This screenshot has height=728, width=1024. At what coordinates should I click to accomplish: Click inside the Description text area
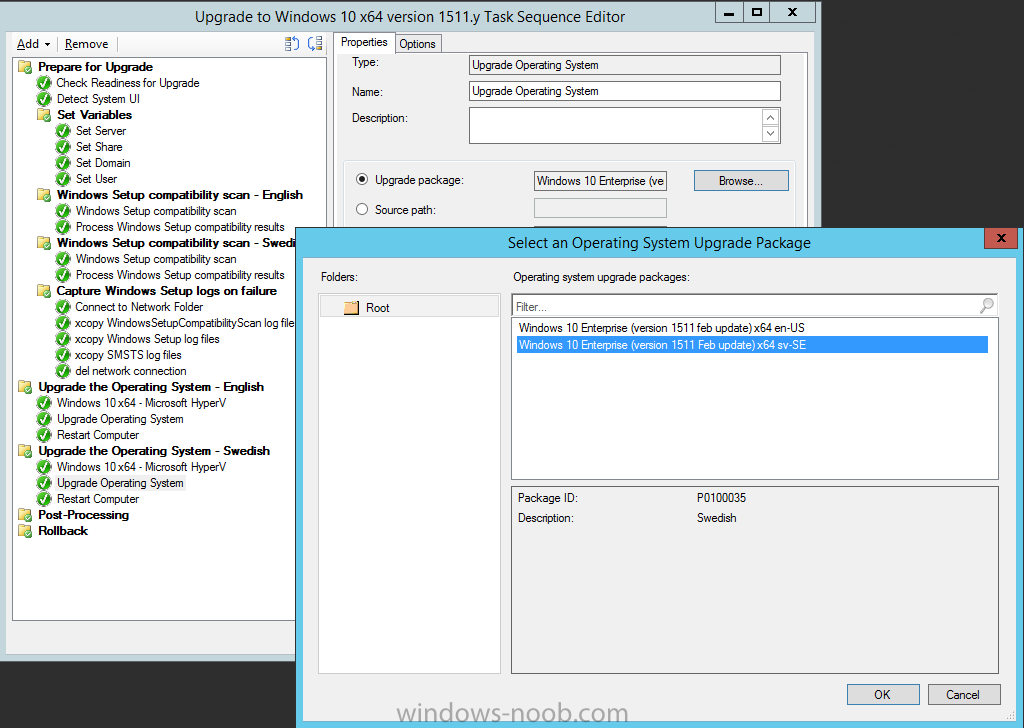(x=615, y=125)
